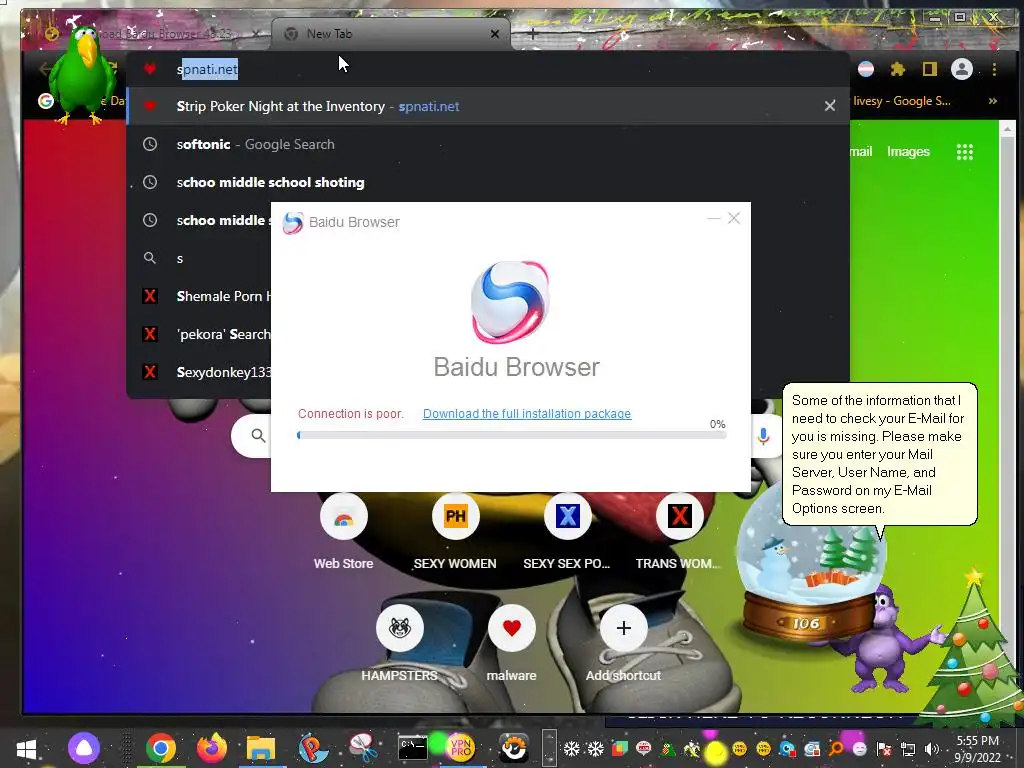Click the network tray icon
Image resolution: width=1024 pixels, height=768 pixels.
[x=908, y=749]
